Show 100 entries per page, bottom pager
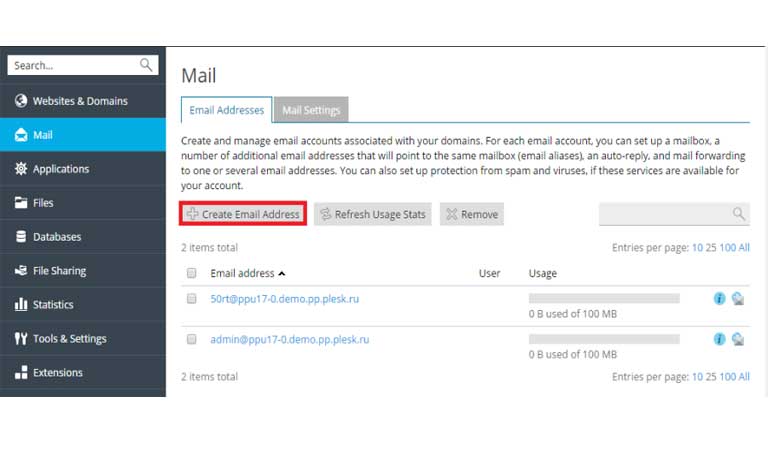This screenshot has width=768, height=450. pyautogui.click(x=727, y=377)
